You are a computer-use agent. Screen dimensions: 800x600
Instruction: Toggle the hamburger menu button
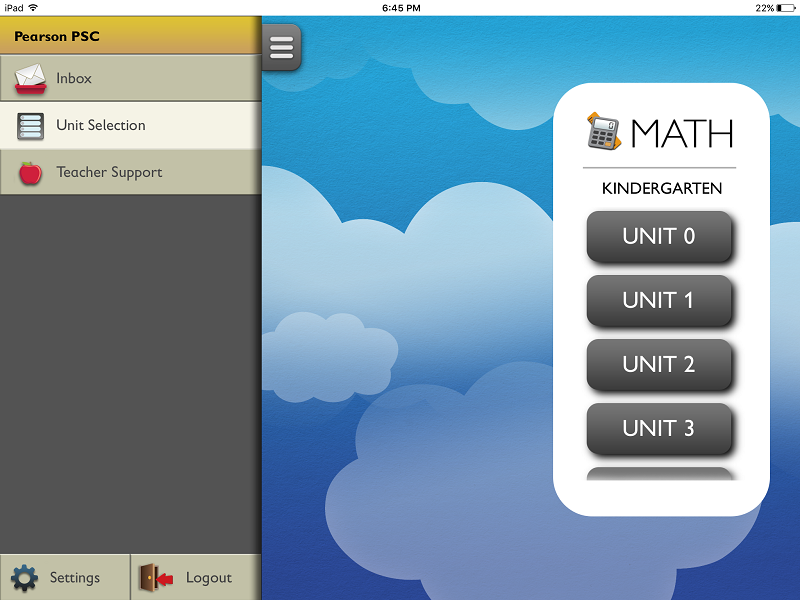pyautogui.click(x=282, y=47)
